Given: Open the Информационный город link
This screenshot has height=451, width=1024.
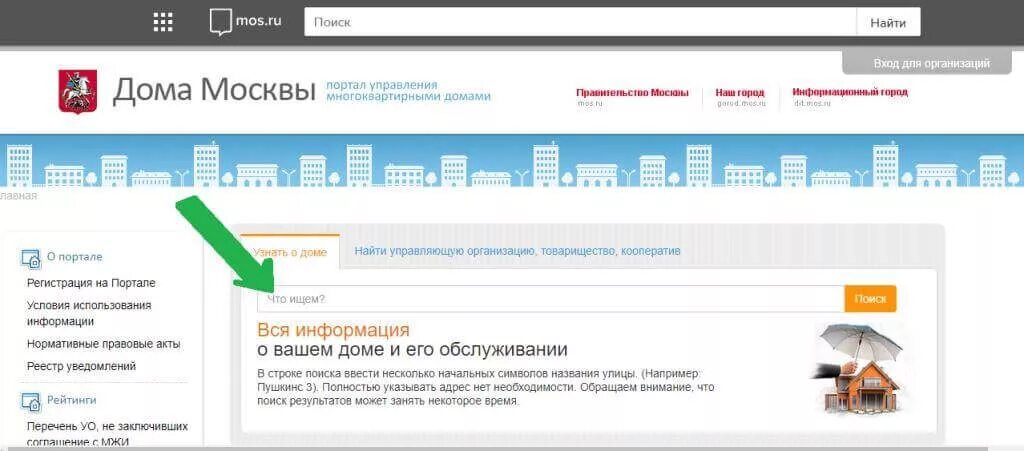Looking at the screenshot, I should (850, 92).
